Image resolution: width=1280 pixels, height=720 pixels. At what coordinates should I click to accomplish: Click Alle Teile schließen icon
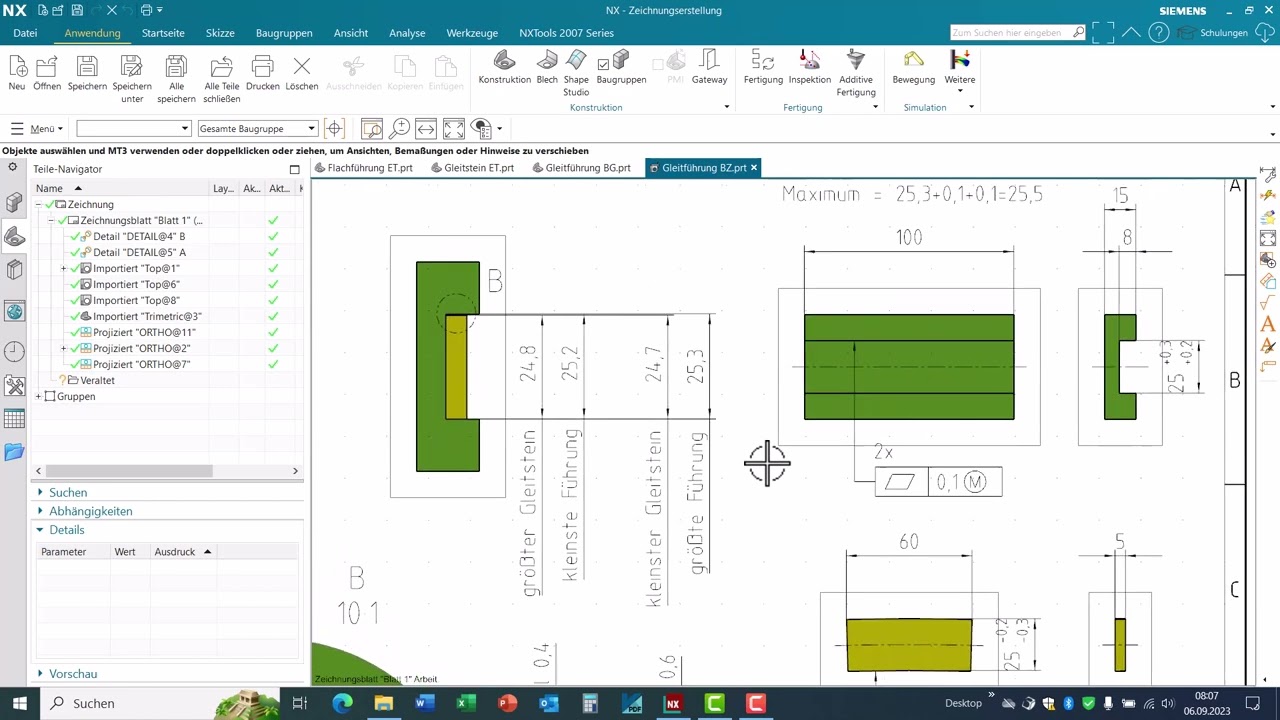pos(221,66)
